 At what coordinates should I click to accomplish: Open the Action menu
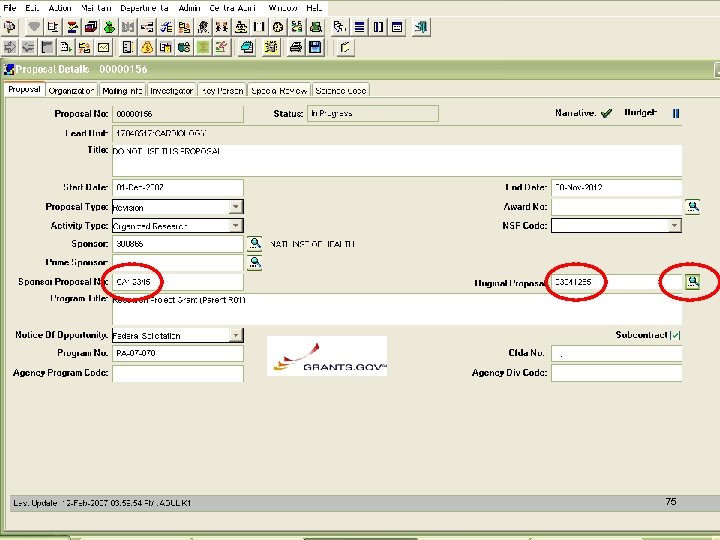60,8
